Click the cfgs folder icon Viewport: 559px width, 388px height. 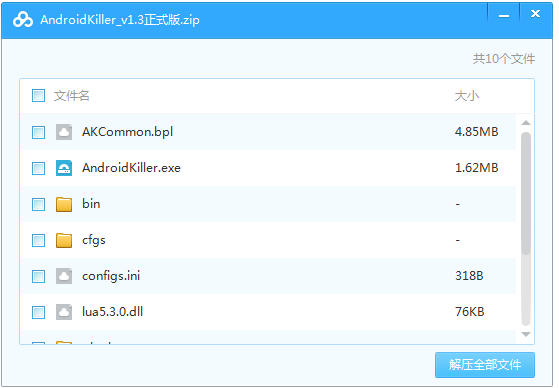64,240
